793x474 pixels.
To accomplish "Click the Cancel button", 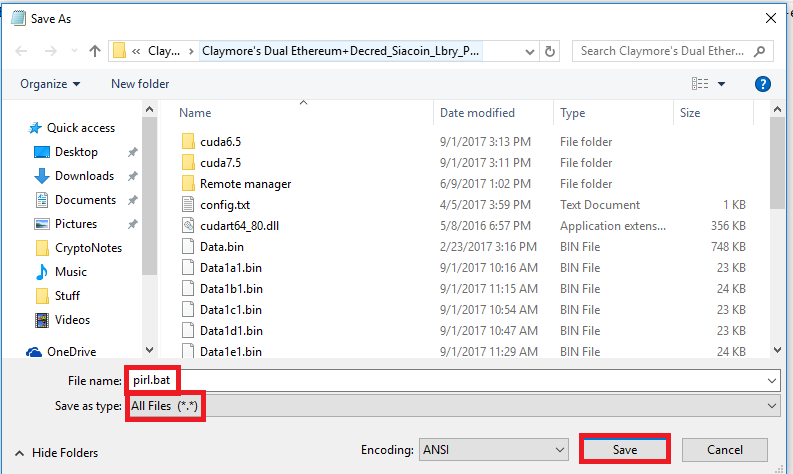I will [x=725, y=450].
